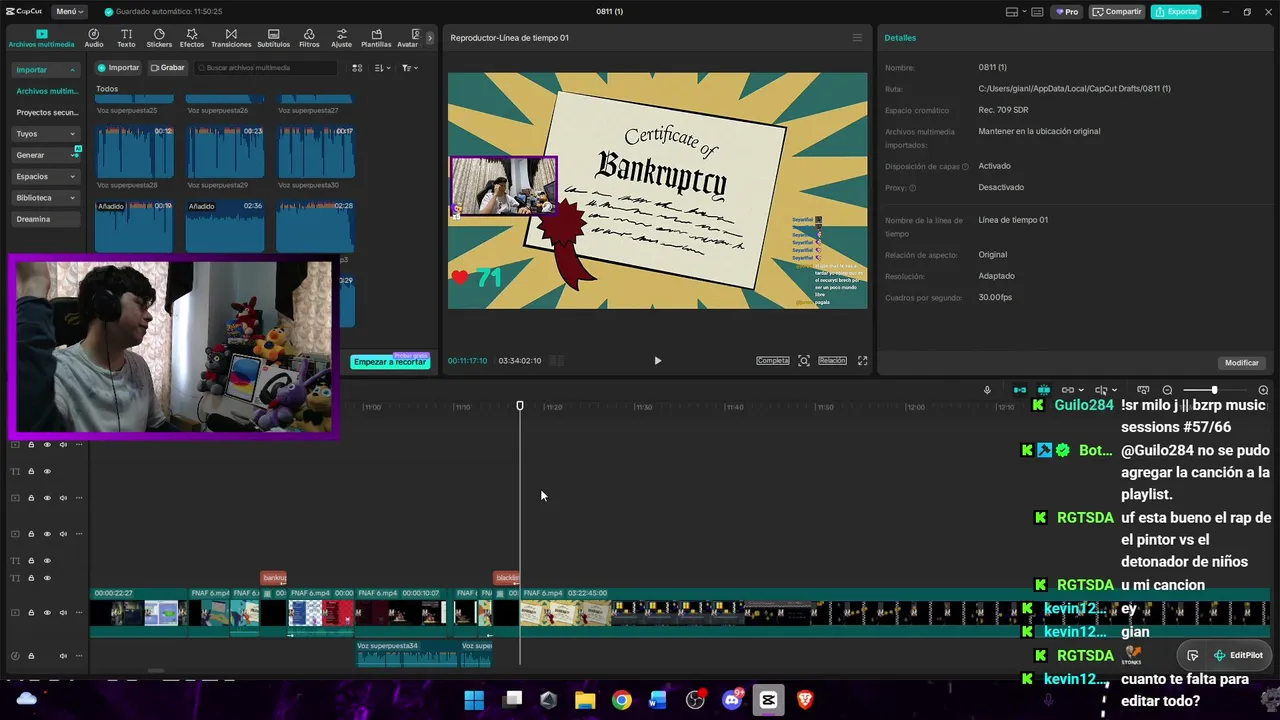Select the Detalles tab
Screen dimensions: 1280x720
coord(900,38)
